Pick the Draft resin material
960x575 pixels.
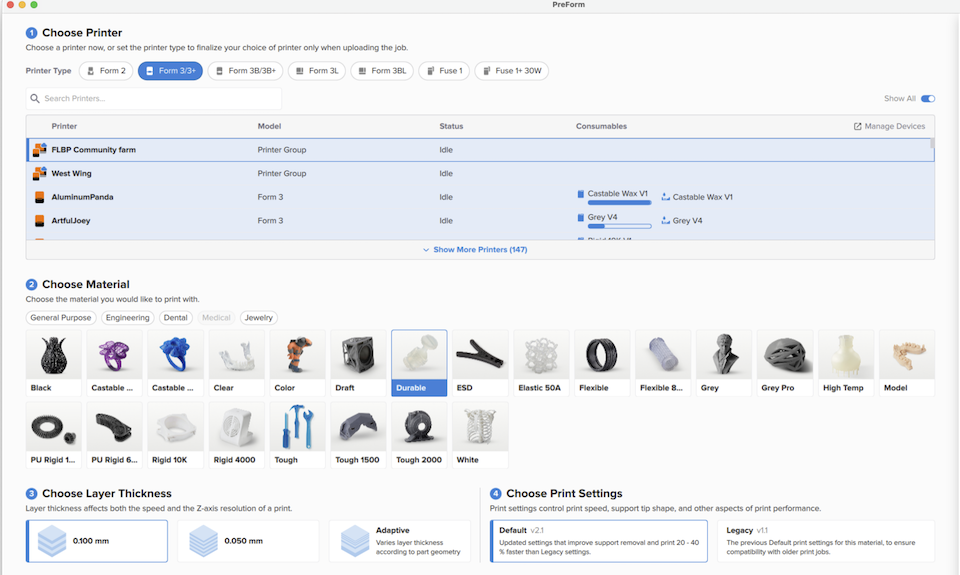click(358, 363)
